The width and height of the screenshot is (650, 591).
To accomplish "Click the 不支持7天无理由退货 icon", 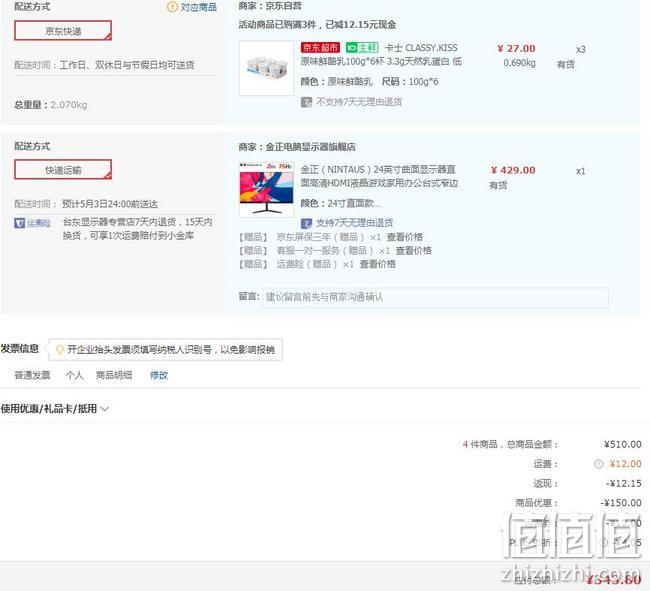I will tap(306, 102).
